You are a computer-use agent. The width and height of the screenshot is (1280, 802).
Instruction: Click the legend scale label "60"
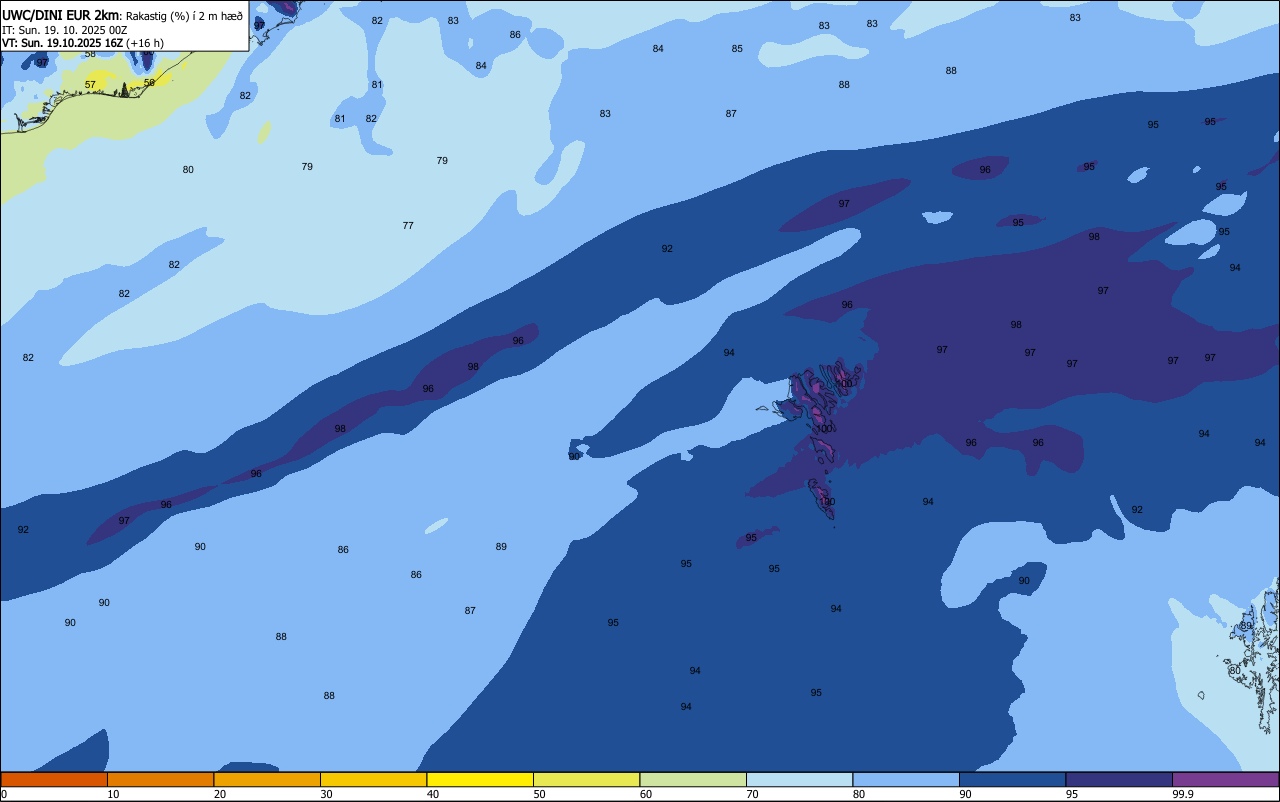(646, 794)
